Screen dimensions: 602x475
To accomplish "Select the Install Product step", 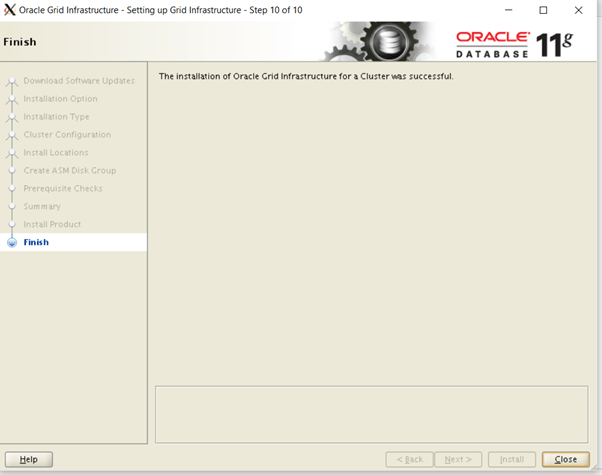I will 52,224.
